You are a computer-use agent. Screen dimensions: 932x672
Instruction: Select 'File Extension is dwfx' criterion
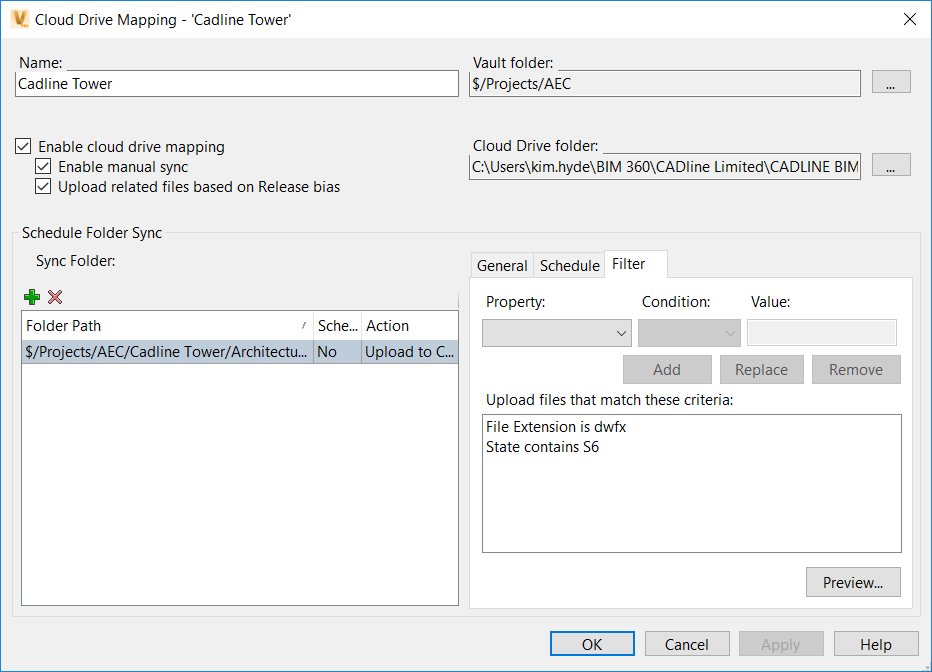[x=556, y=427]
